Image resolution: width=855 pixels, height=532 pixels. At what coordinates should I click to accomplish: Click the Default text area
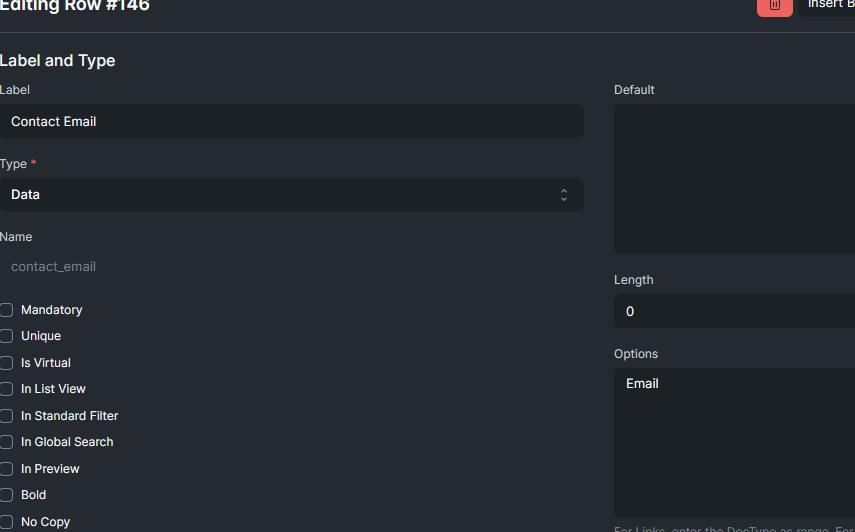tap(734, 179)
